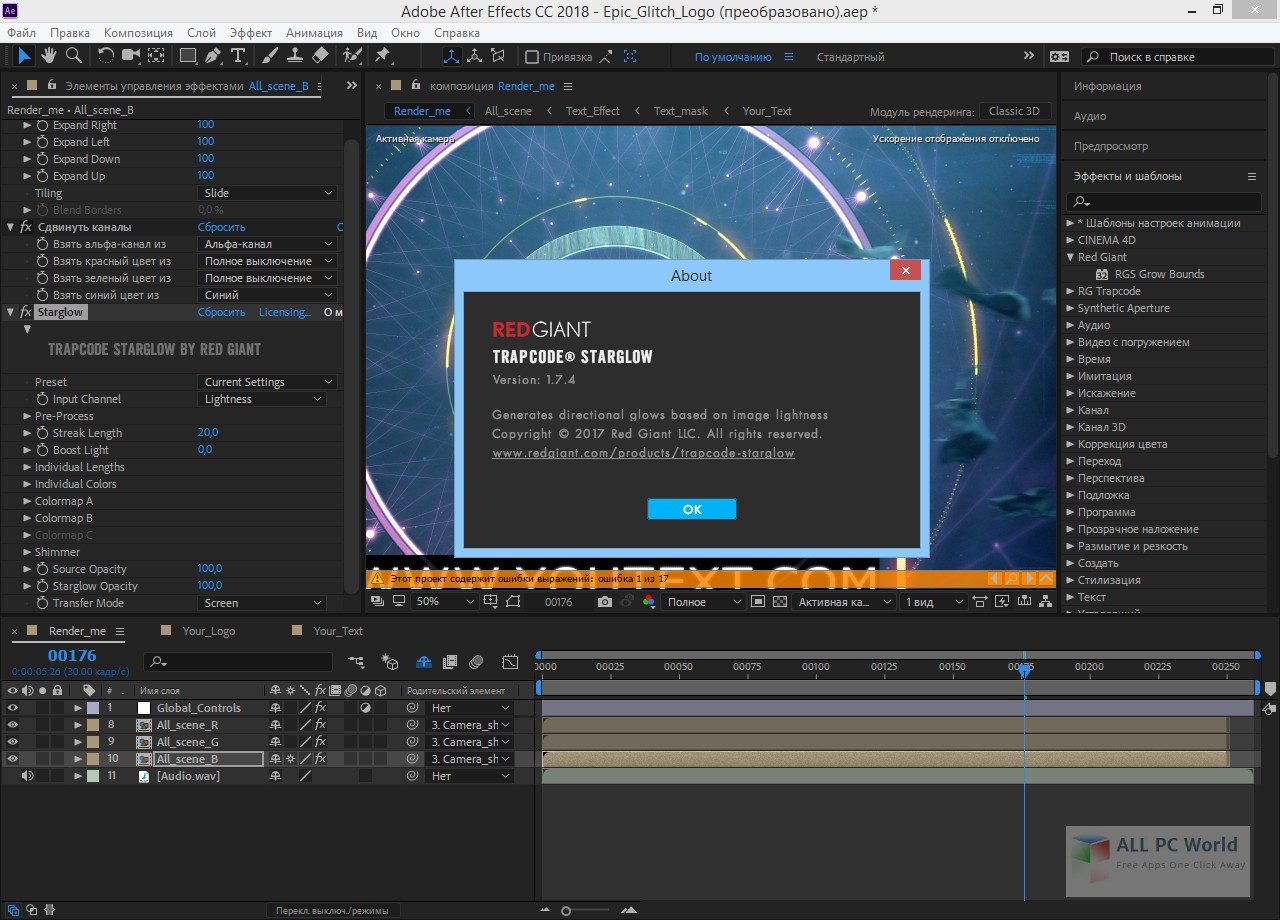Image resolution: width=1280 pixels, height=920 pixels.
Task: Switch to the Your_Logo timeline tab
Action: pos(208,631)
